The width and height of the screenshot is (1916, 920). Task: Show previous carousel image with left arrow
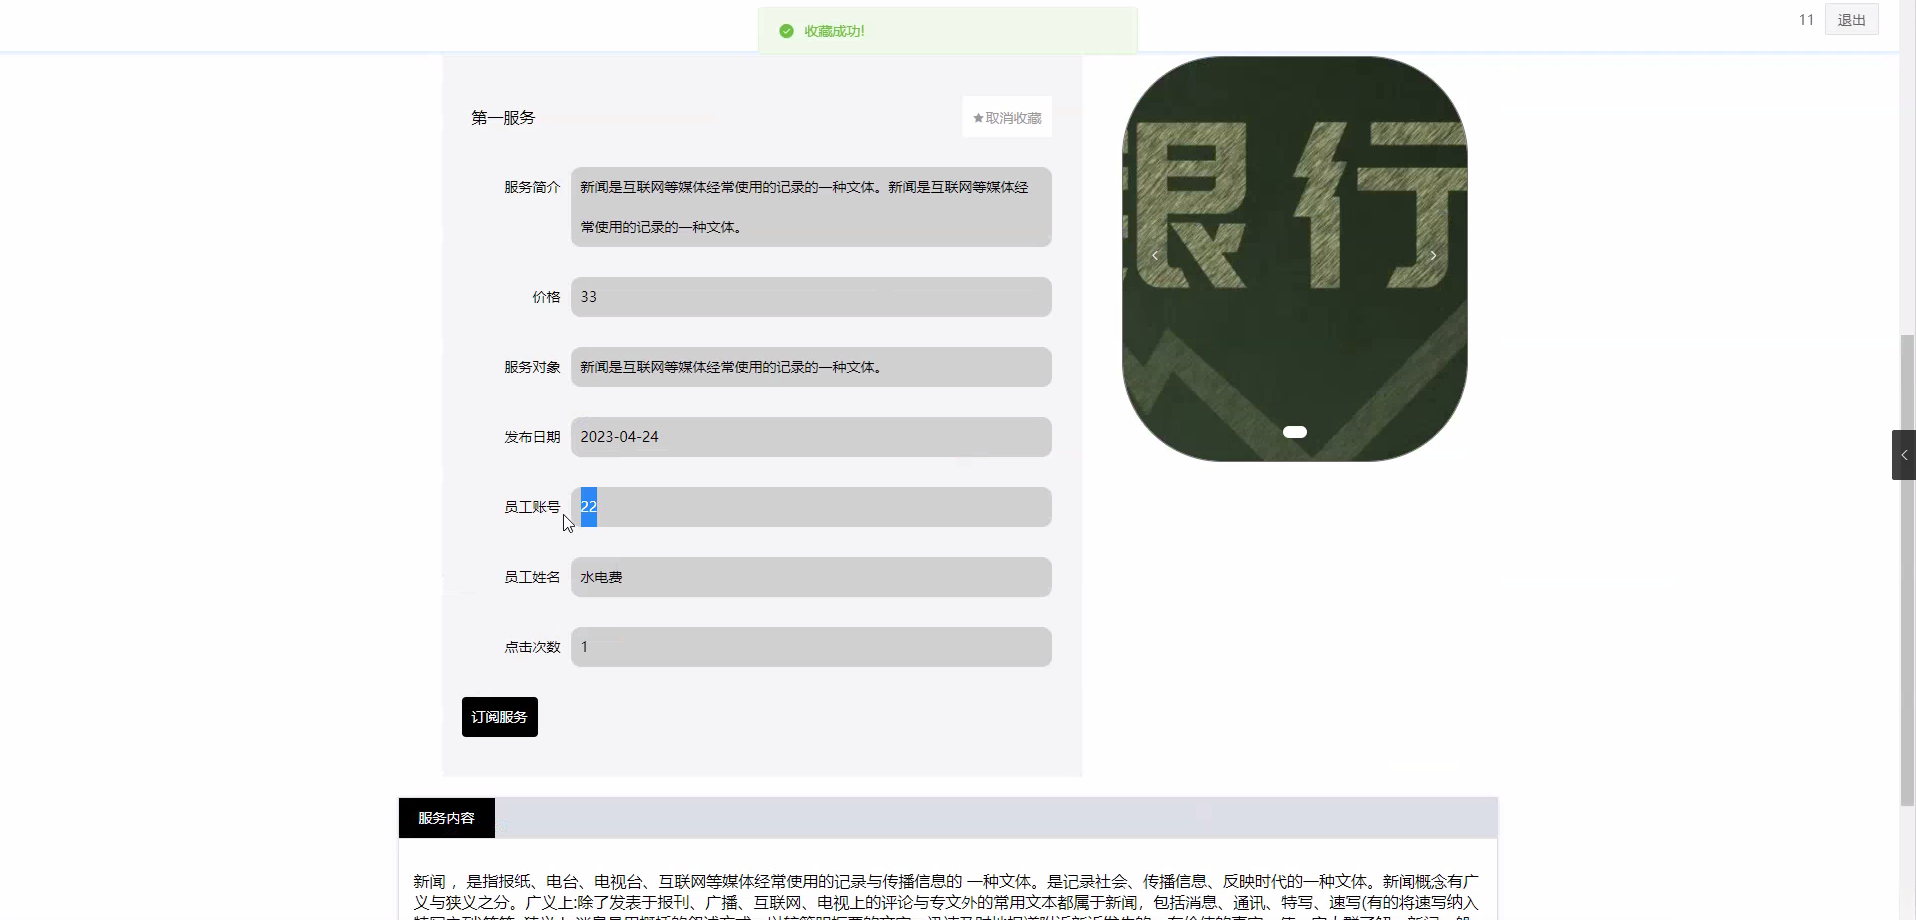(x=1155, y=256)
